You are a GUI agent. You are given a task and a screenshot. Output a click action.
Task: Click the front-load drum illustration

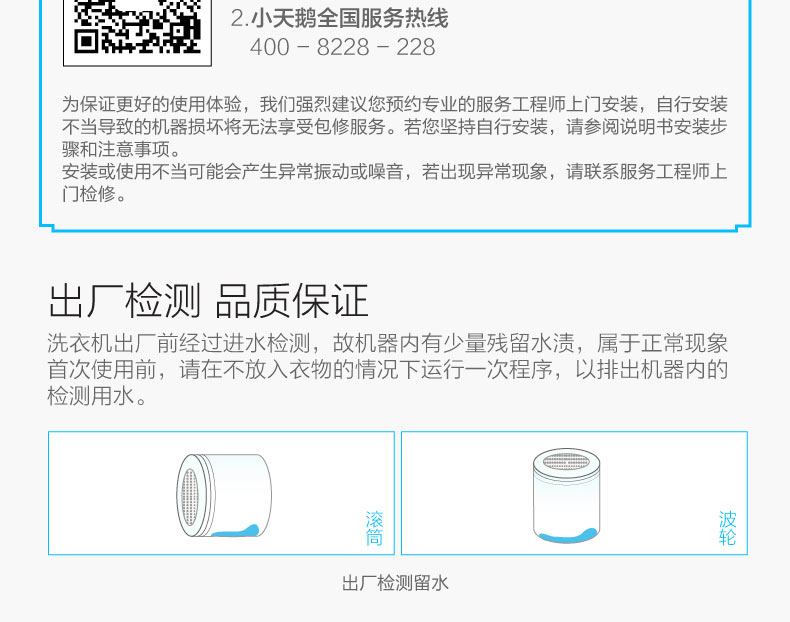tap(224, 495)
